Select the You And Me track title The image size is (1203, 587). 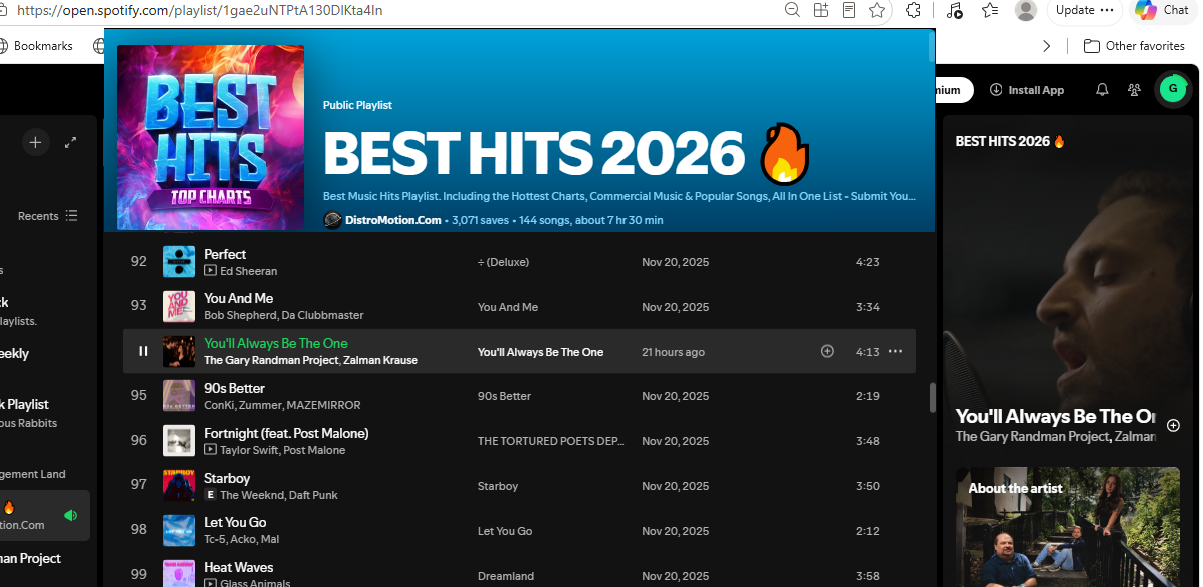point(239,298)
